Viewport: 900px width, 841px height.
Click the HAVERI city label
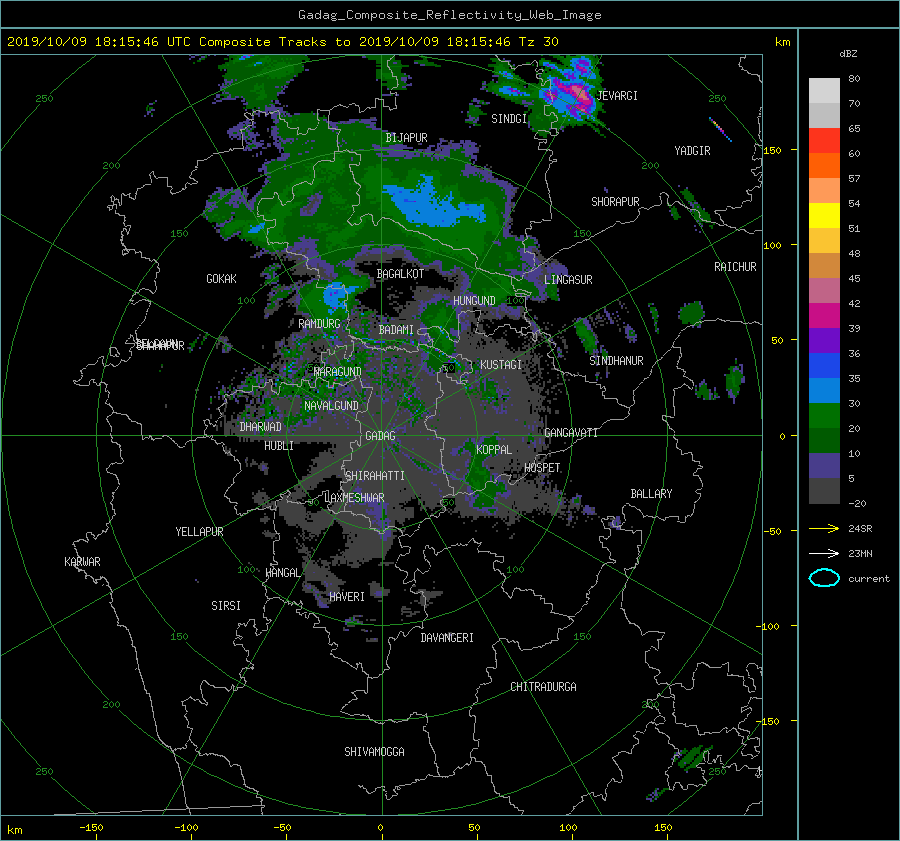click(347, 597)
